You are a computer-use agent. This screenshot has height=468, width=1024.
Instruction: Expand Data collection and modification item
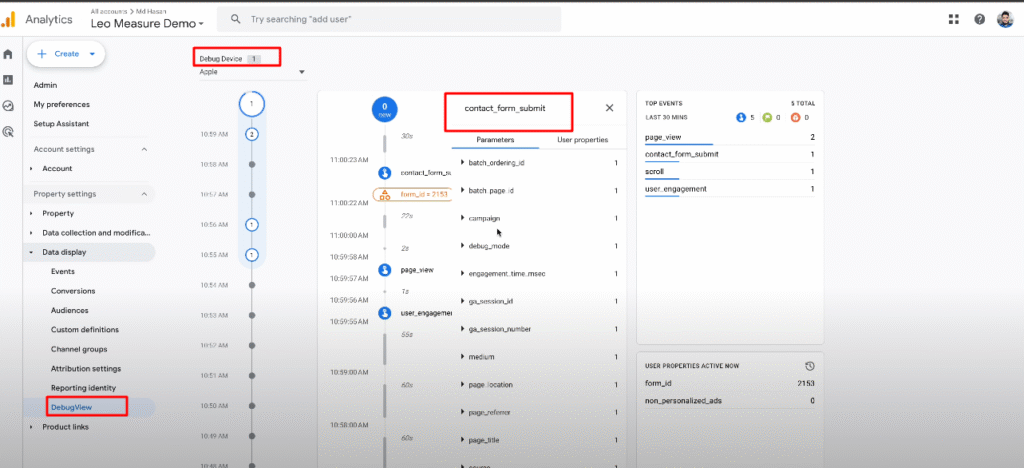click(x=31, y=233)
